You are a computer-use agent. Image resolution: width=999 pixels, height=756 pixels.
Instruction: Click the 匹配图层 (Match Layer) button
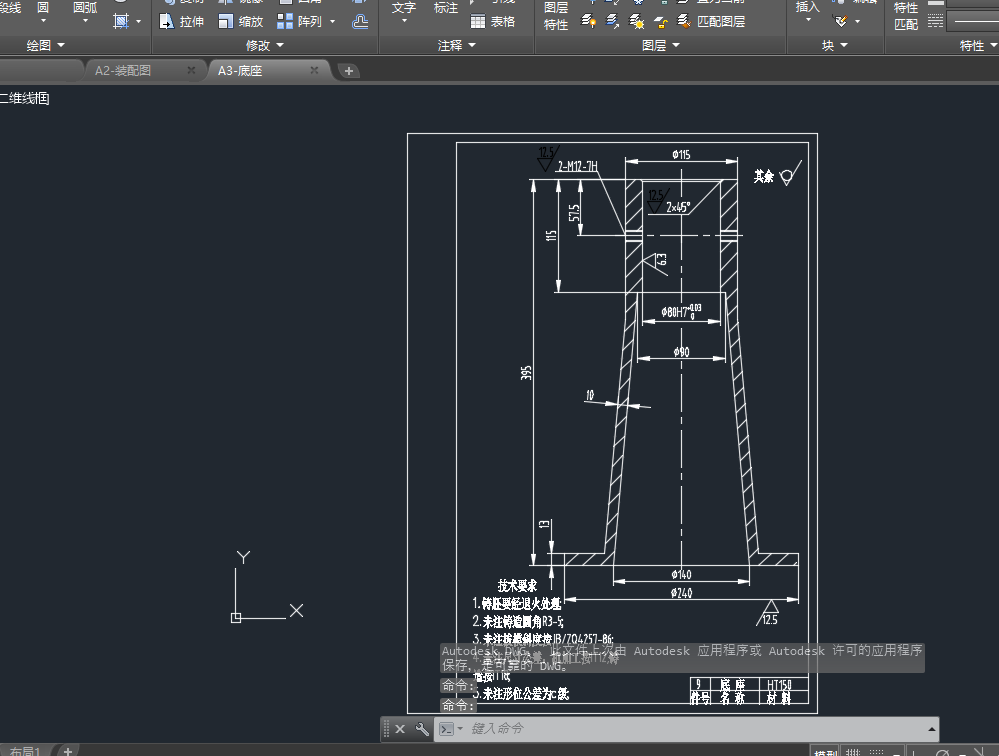(711, 22)
